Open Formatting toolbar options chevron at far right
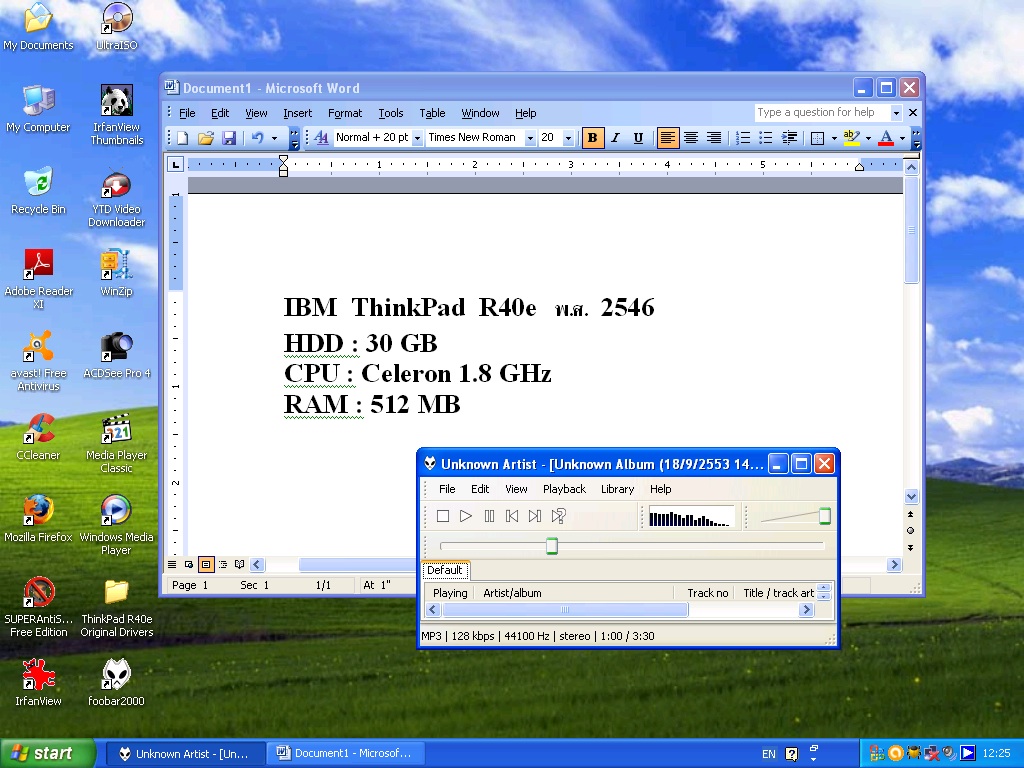 [916, 138]
